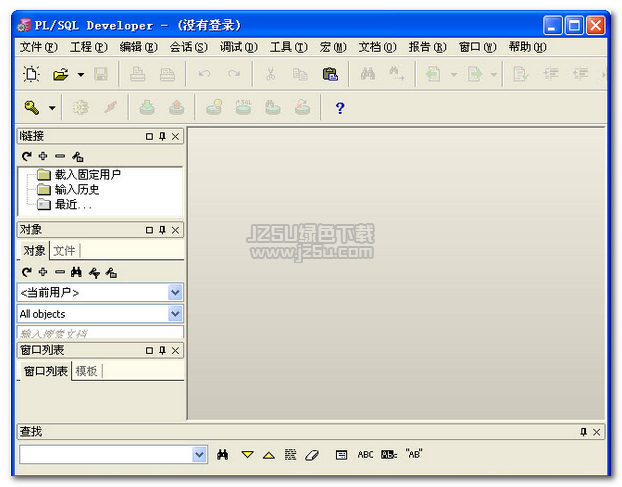Click the add icon in 链接 panel
622x487 pixels.
click(43, 156)
